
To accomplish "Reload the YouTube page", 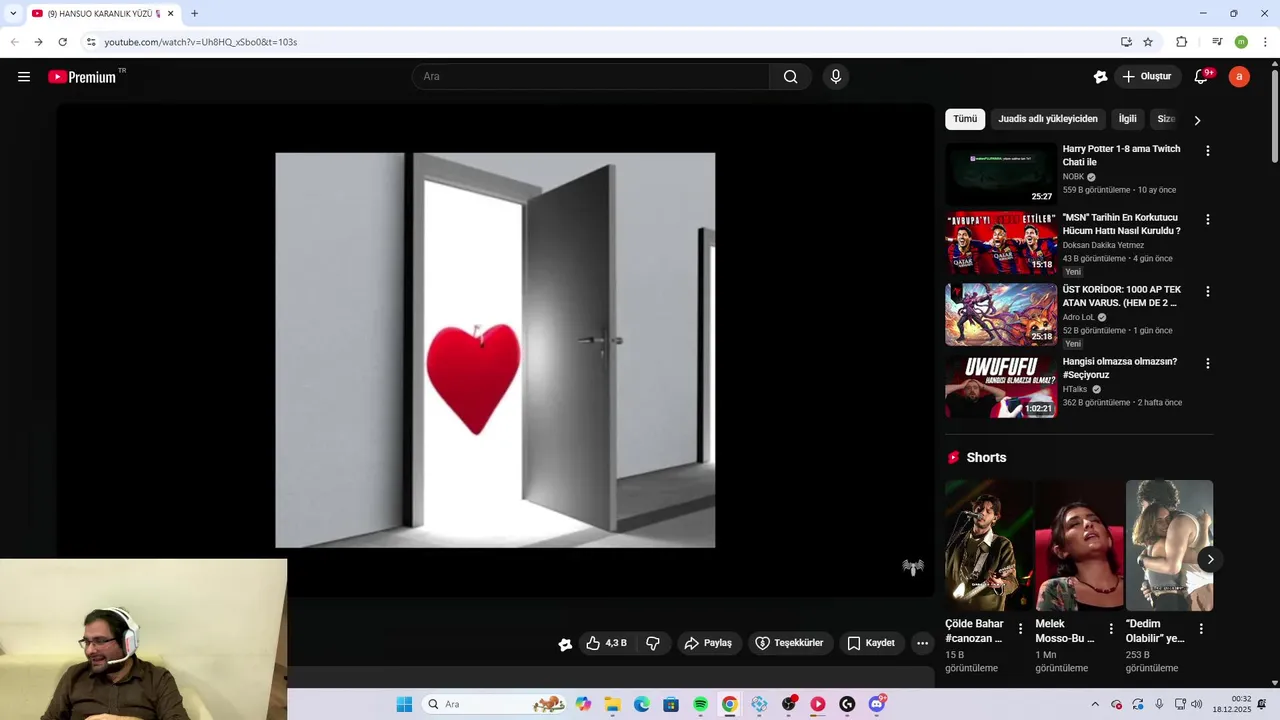I will [x=62, y=42].
